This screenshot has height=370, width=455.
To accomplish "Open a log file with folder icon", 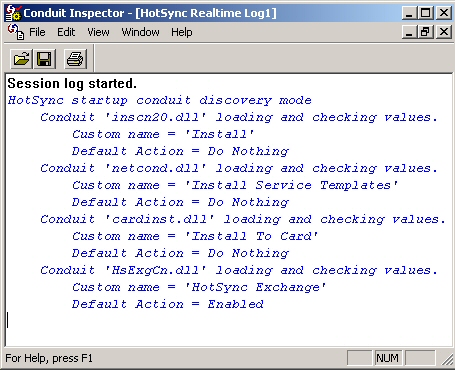I will point(21,59).
